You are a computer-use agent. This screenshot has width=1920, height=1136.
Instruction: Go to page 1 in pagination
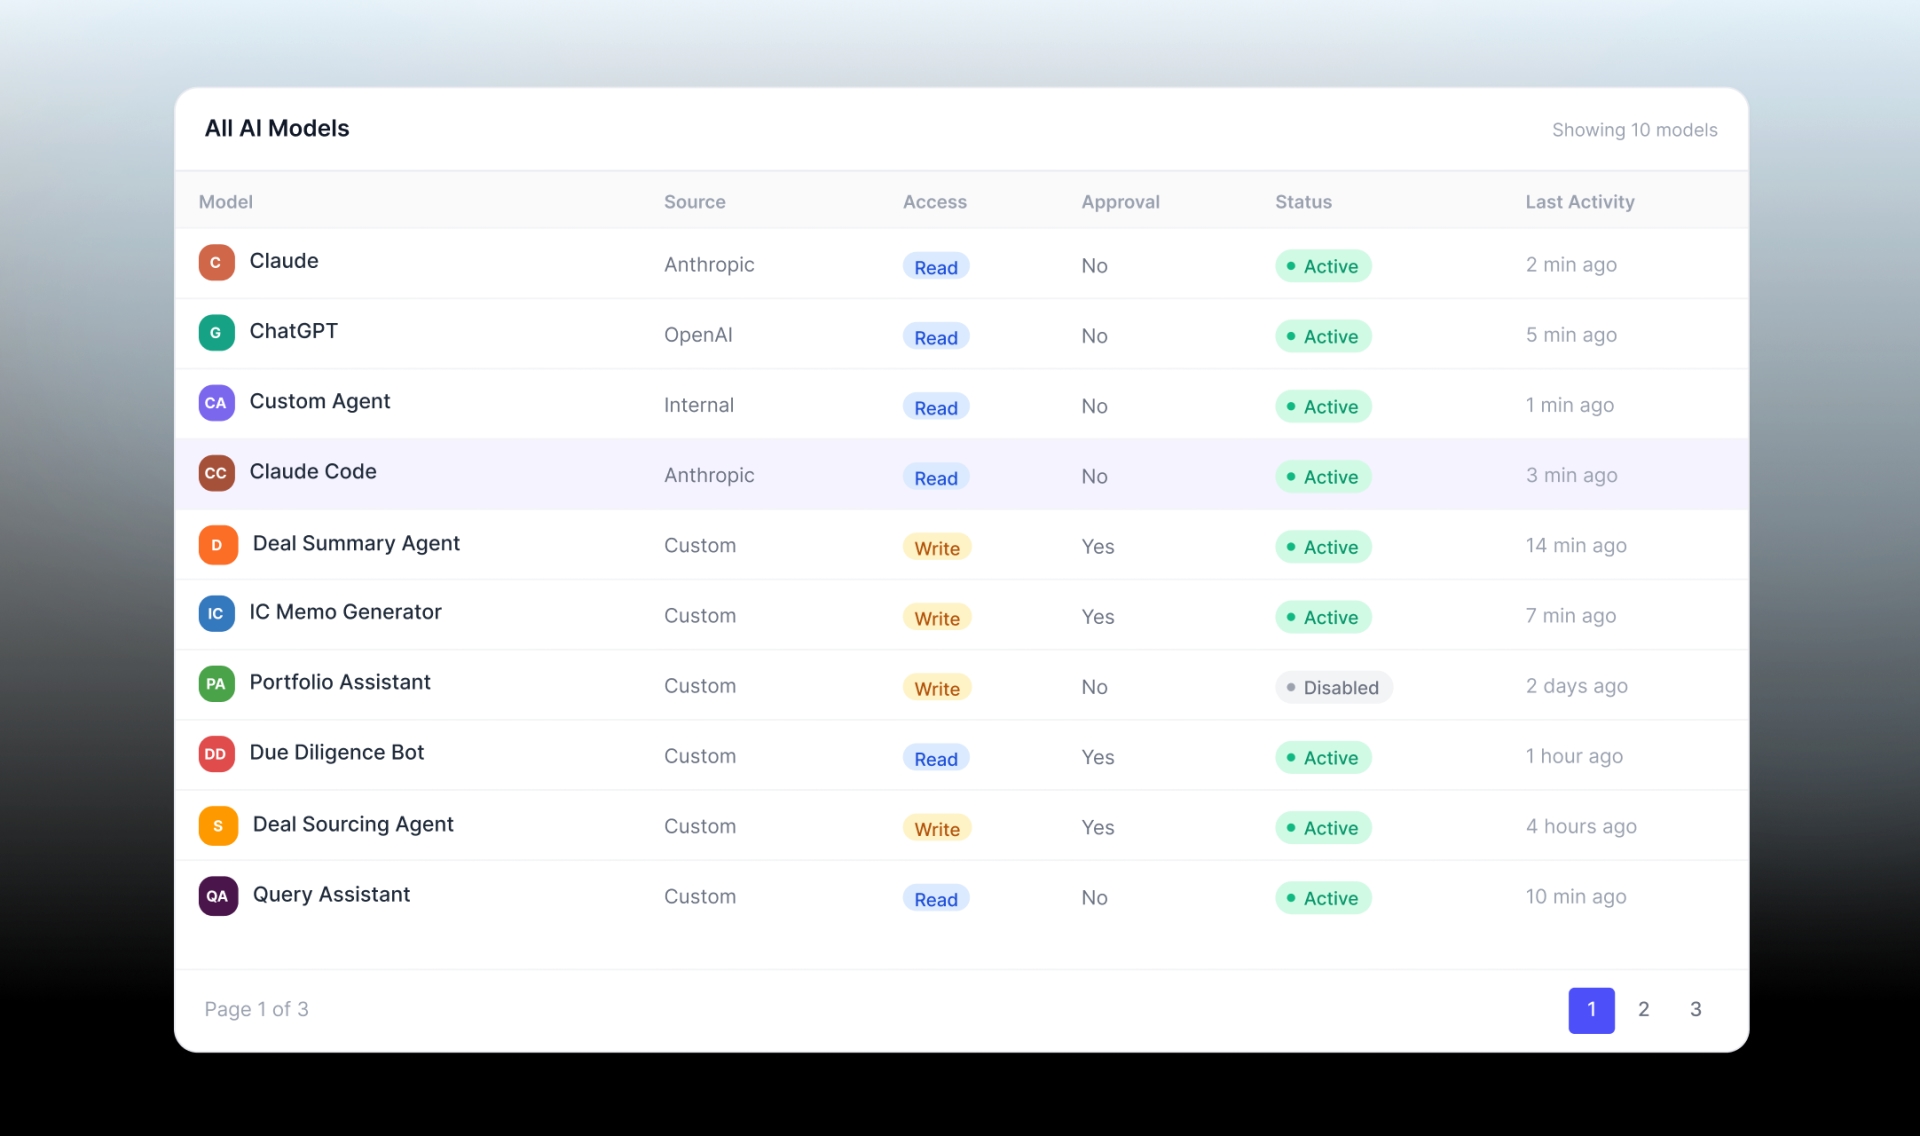[x=1591, y=1010]
